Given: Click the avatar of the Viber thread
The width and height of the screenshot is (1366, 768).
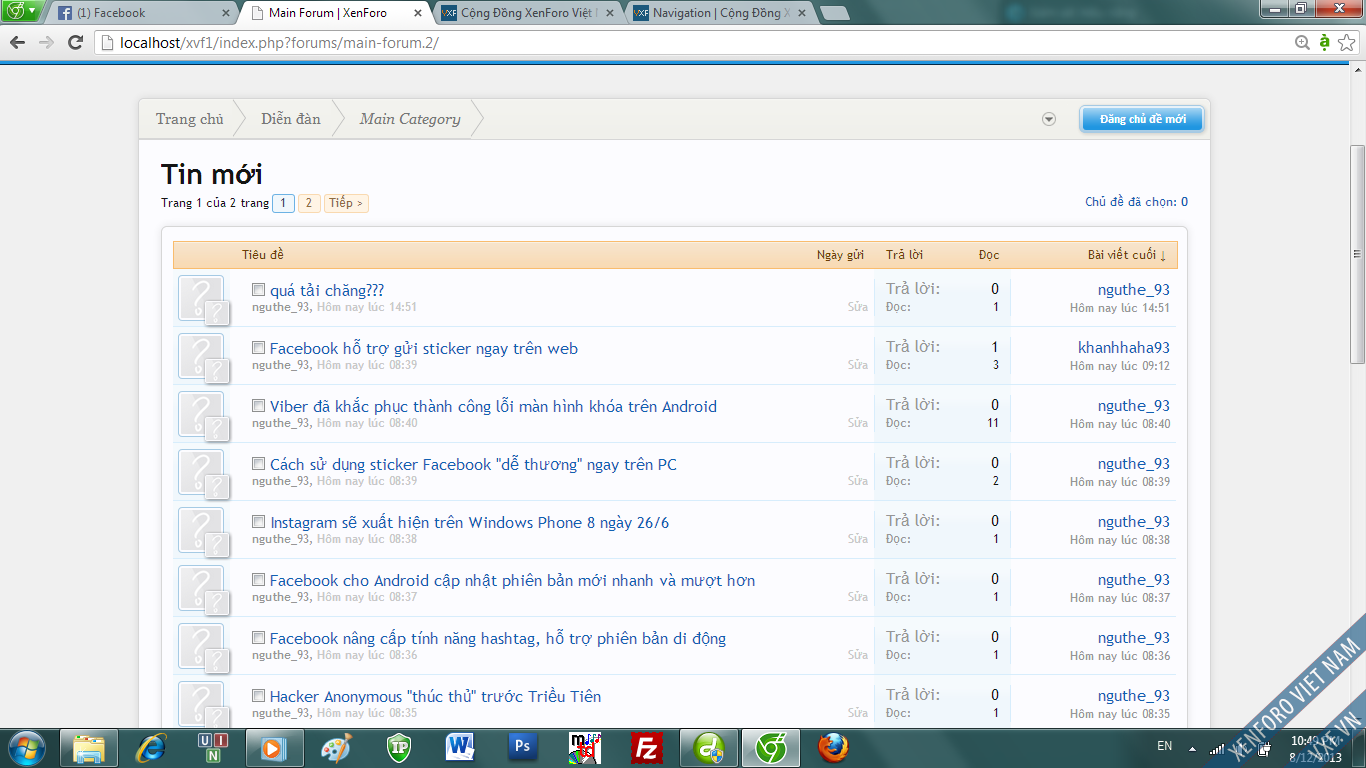Looking at the screenshot, I should coord(201,415).
